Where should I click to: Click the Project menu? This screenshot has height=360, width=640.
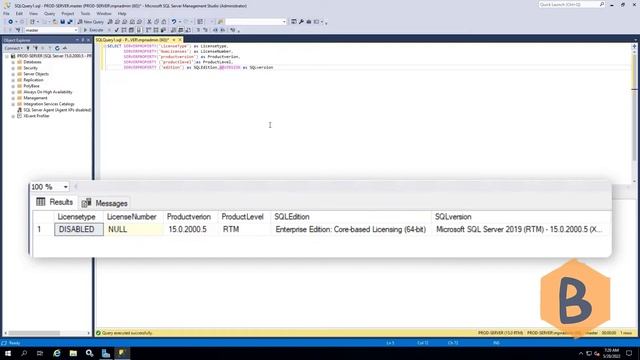[68, 13]
